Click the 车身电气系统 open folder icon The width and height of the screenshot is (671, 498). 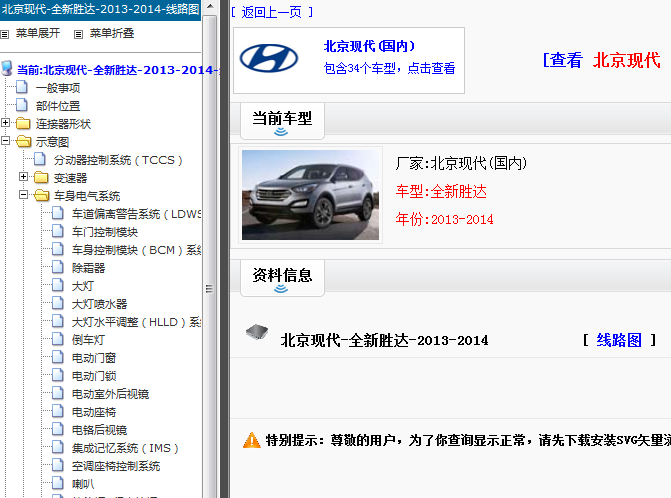tap(42, 196)
